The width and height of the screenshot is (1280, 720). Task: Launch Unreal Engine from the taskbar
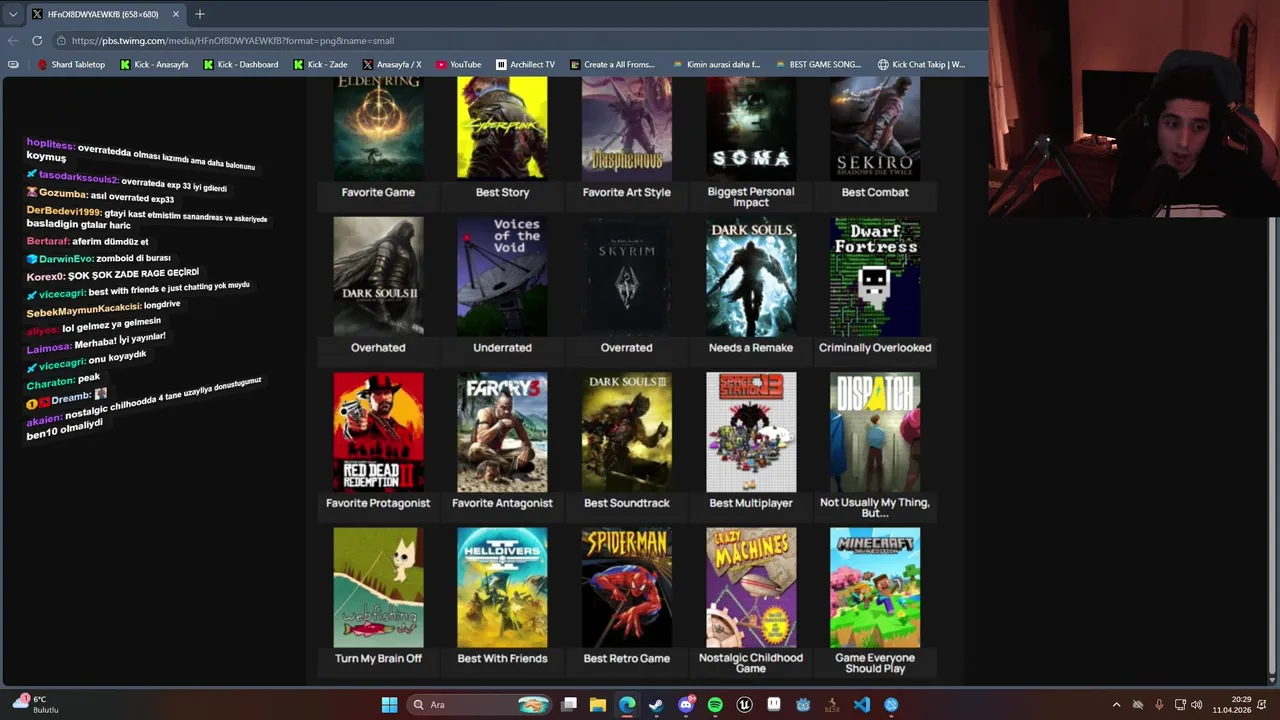[744, 705]
